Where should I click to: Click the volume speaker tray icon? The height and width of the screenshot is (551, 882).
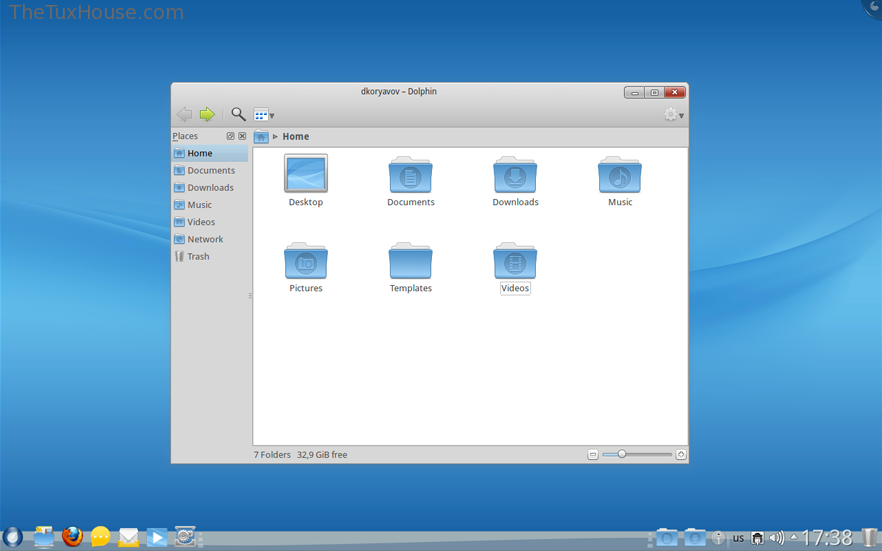pyautogui.click(x=776, y=538)
